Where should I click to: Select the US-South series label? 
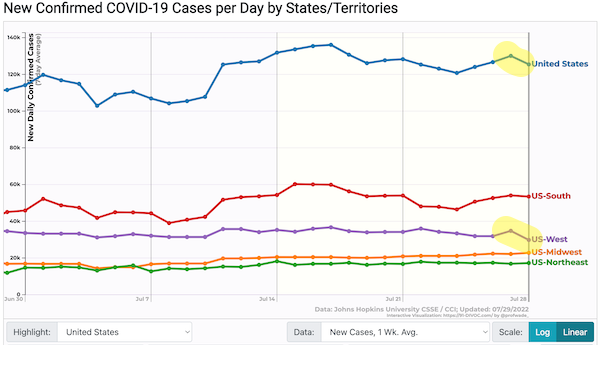point(551,196)
